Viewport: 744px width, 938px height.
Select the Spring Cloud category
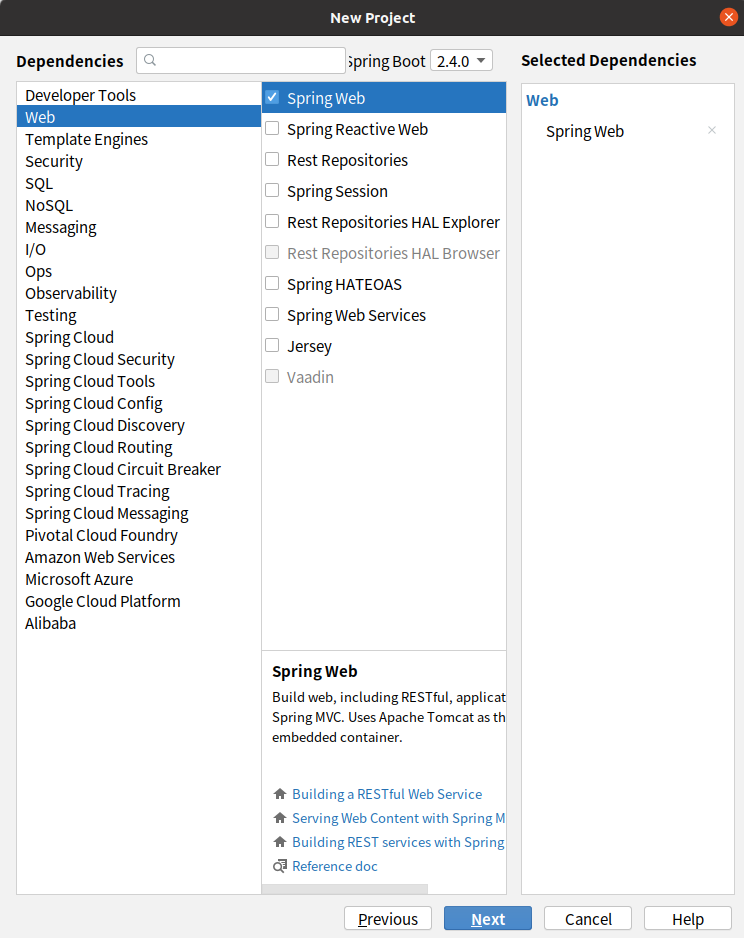coord(139,337)
